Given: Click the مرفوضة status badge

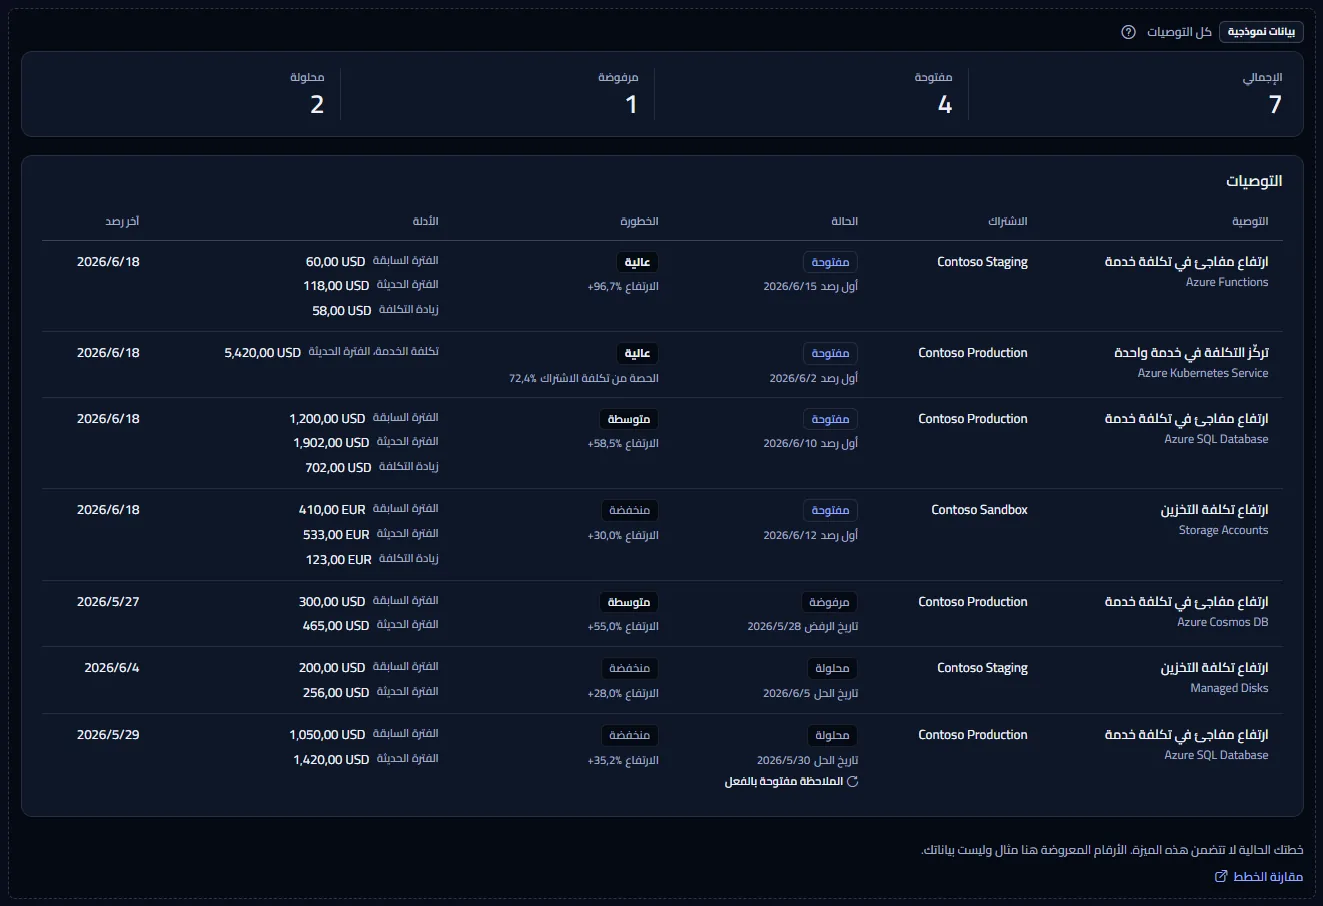Looking at the screenshot, I should [x=829, y=602].
